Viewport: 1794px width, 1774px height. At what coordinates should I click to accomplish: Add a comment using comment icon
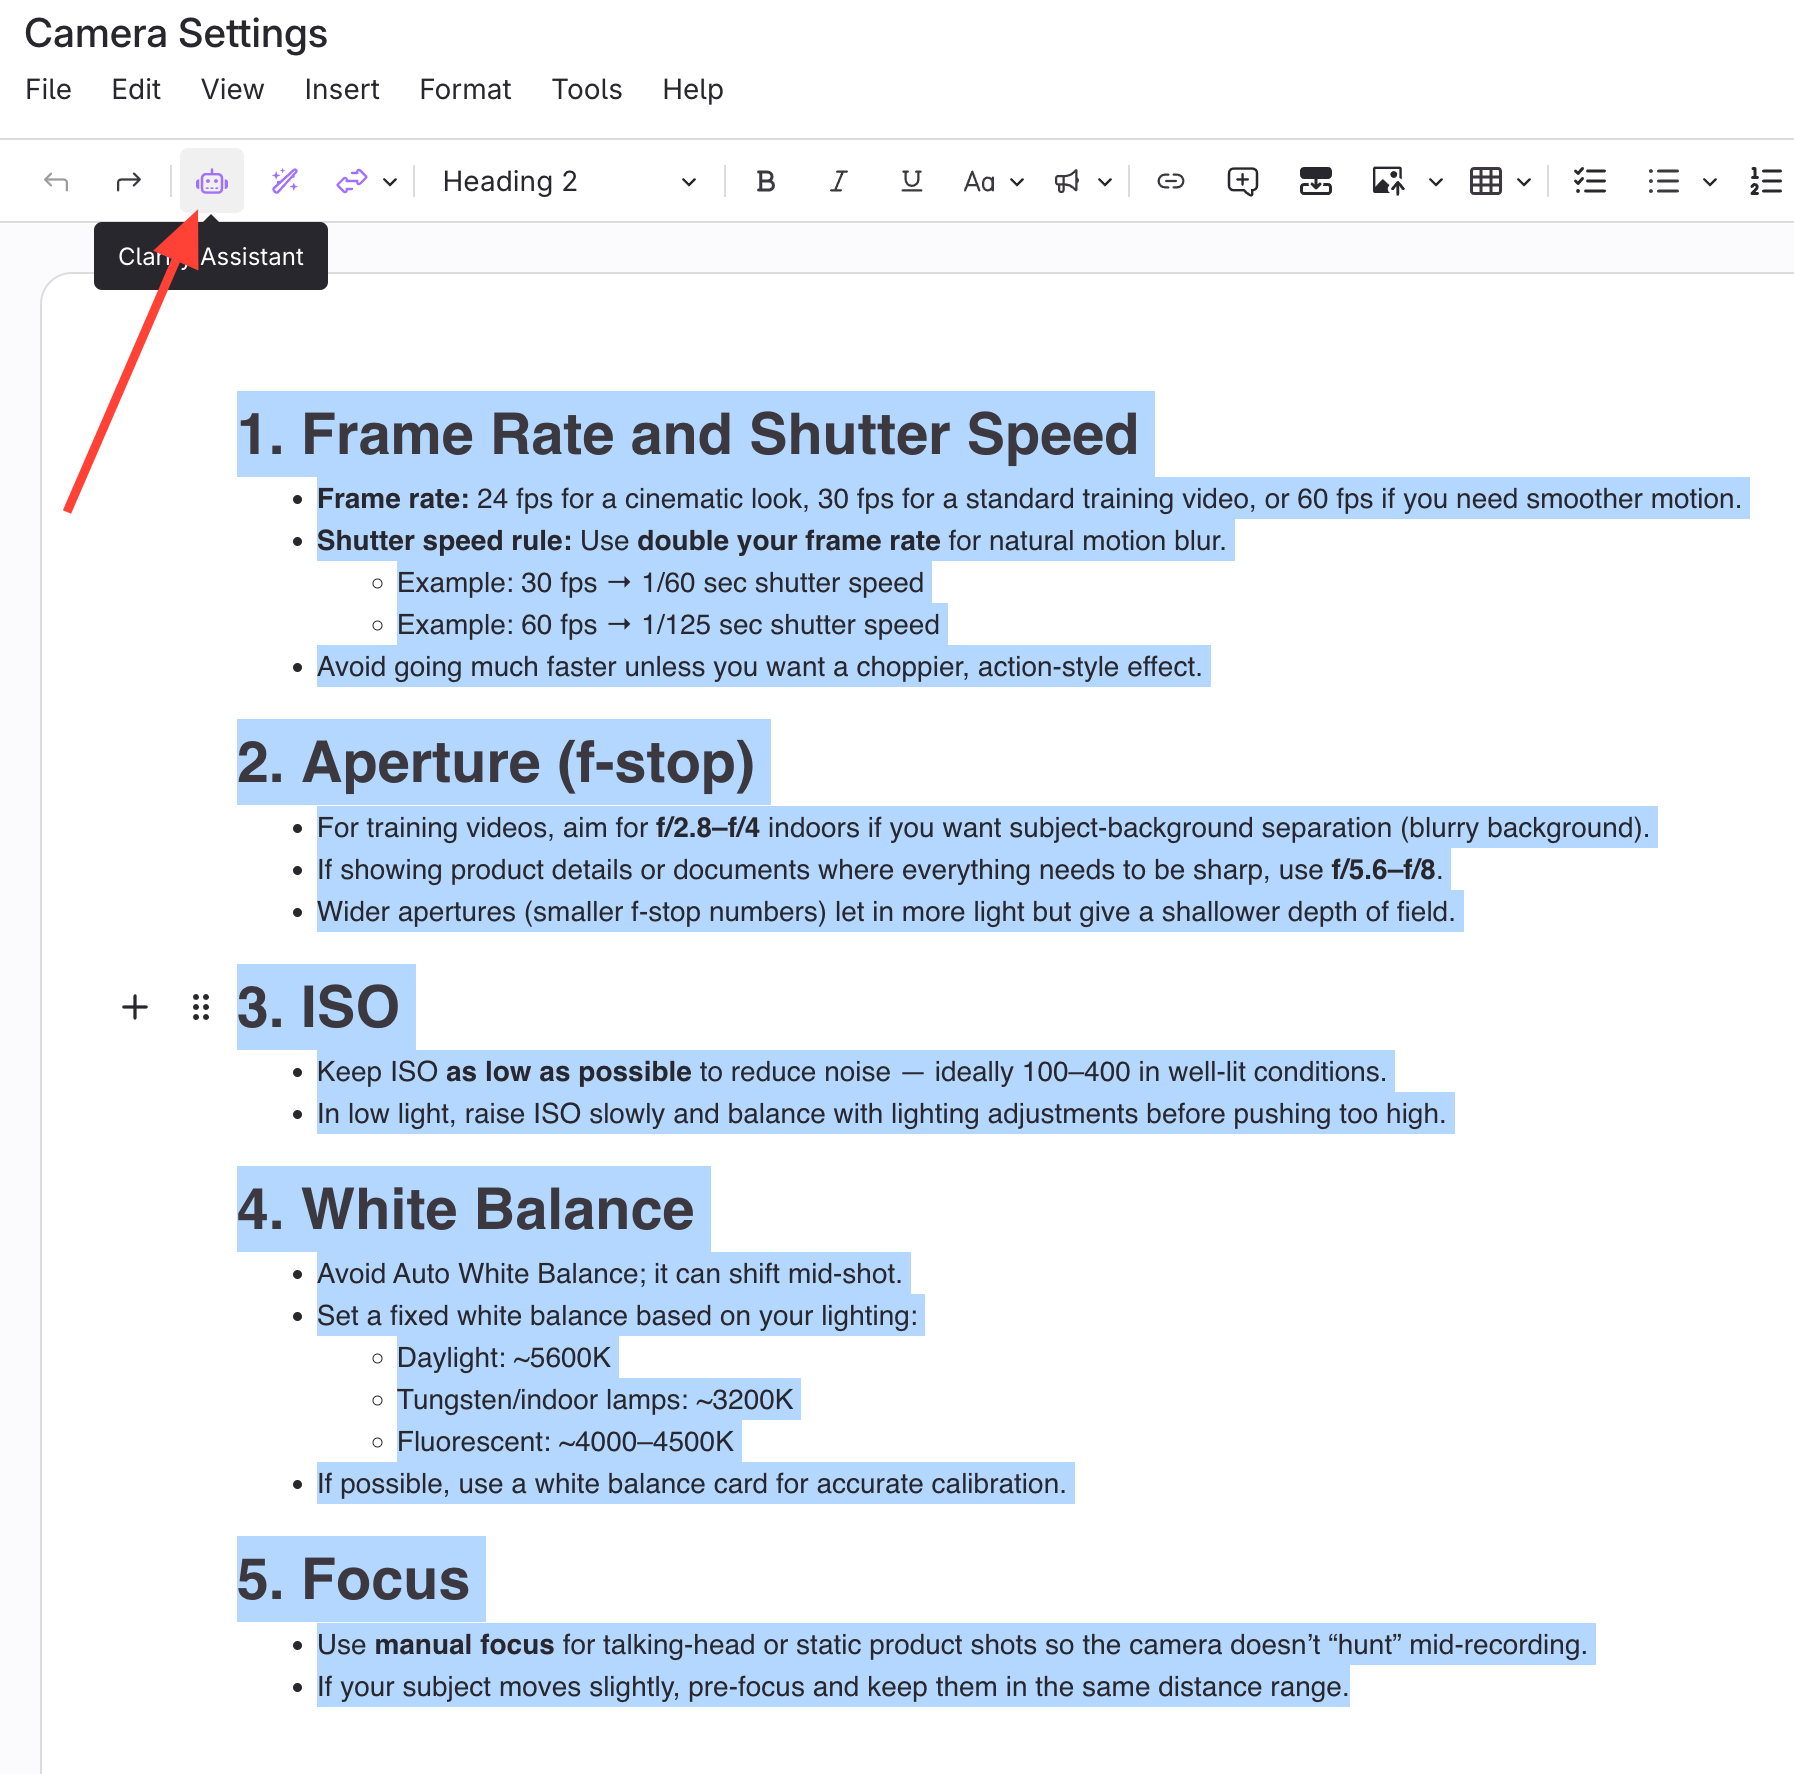[x=1242, y=181]
